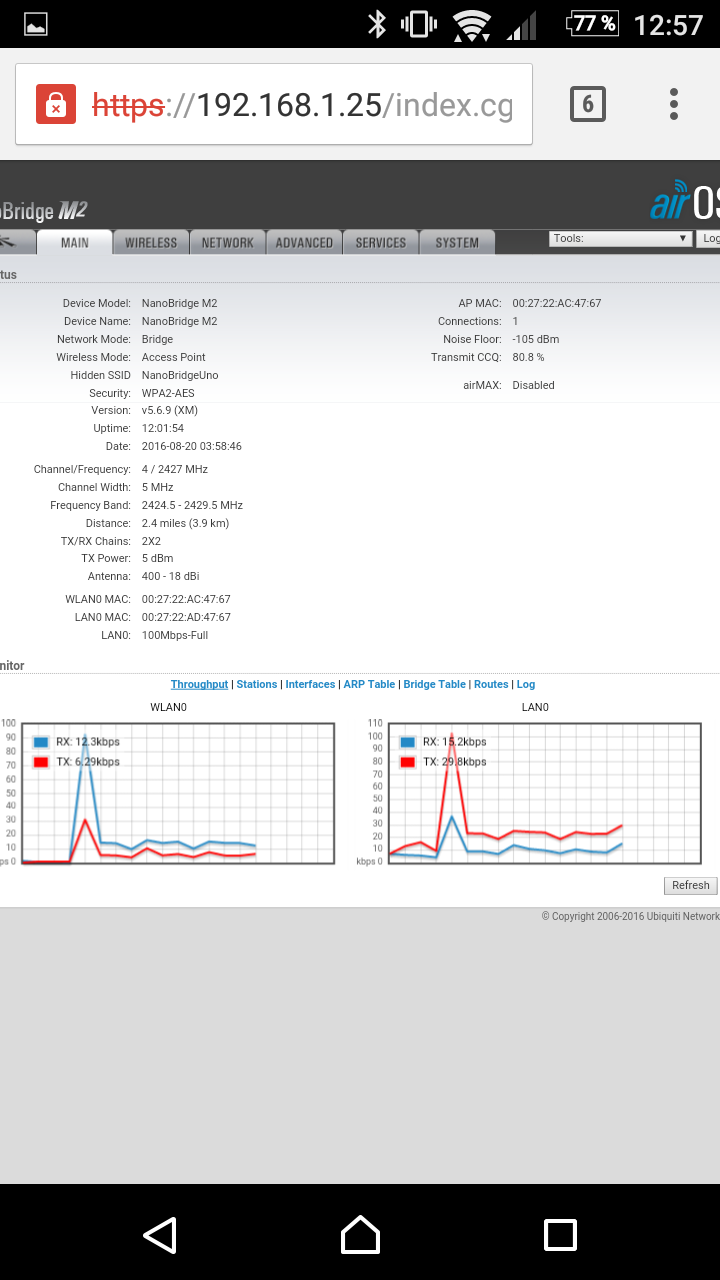Show the Bridge Table

(435, 684)
